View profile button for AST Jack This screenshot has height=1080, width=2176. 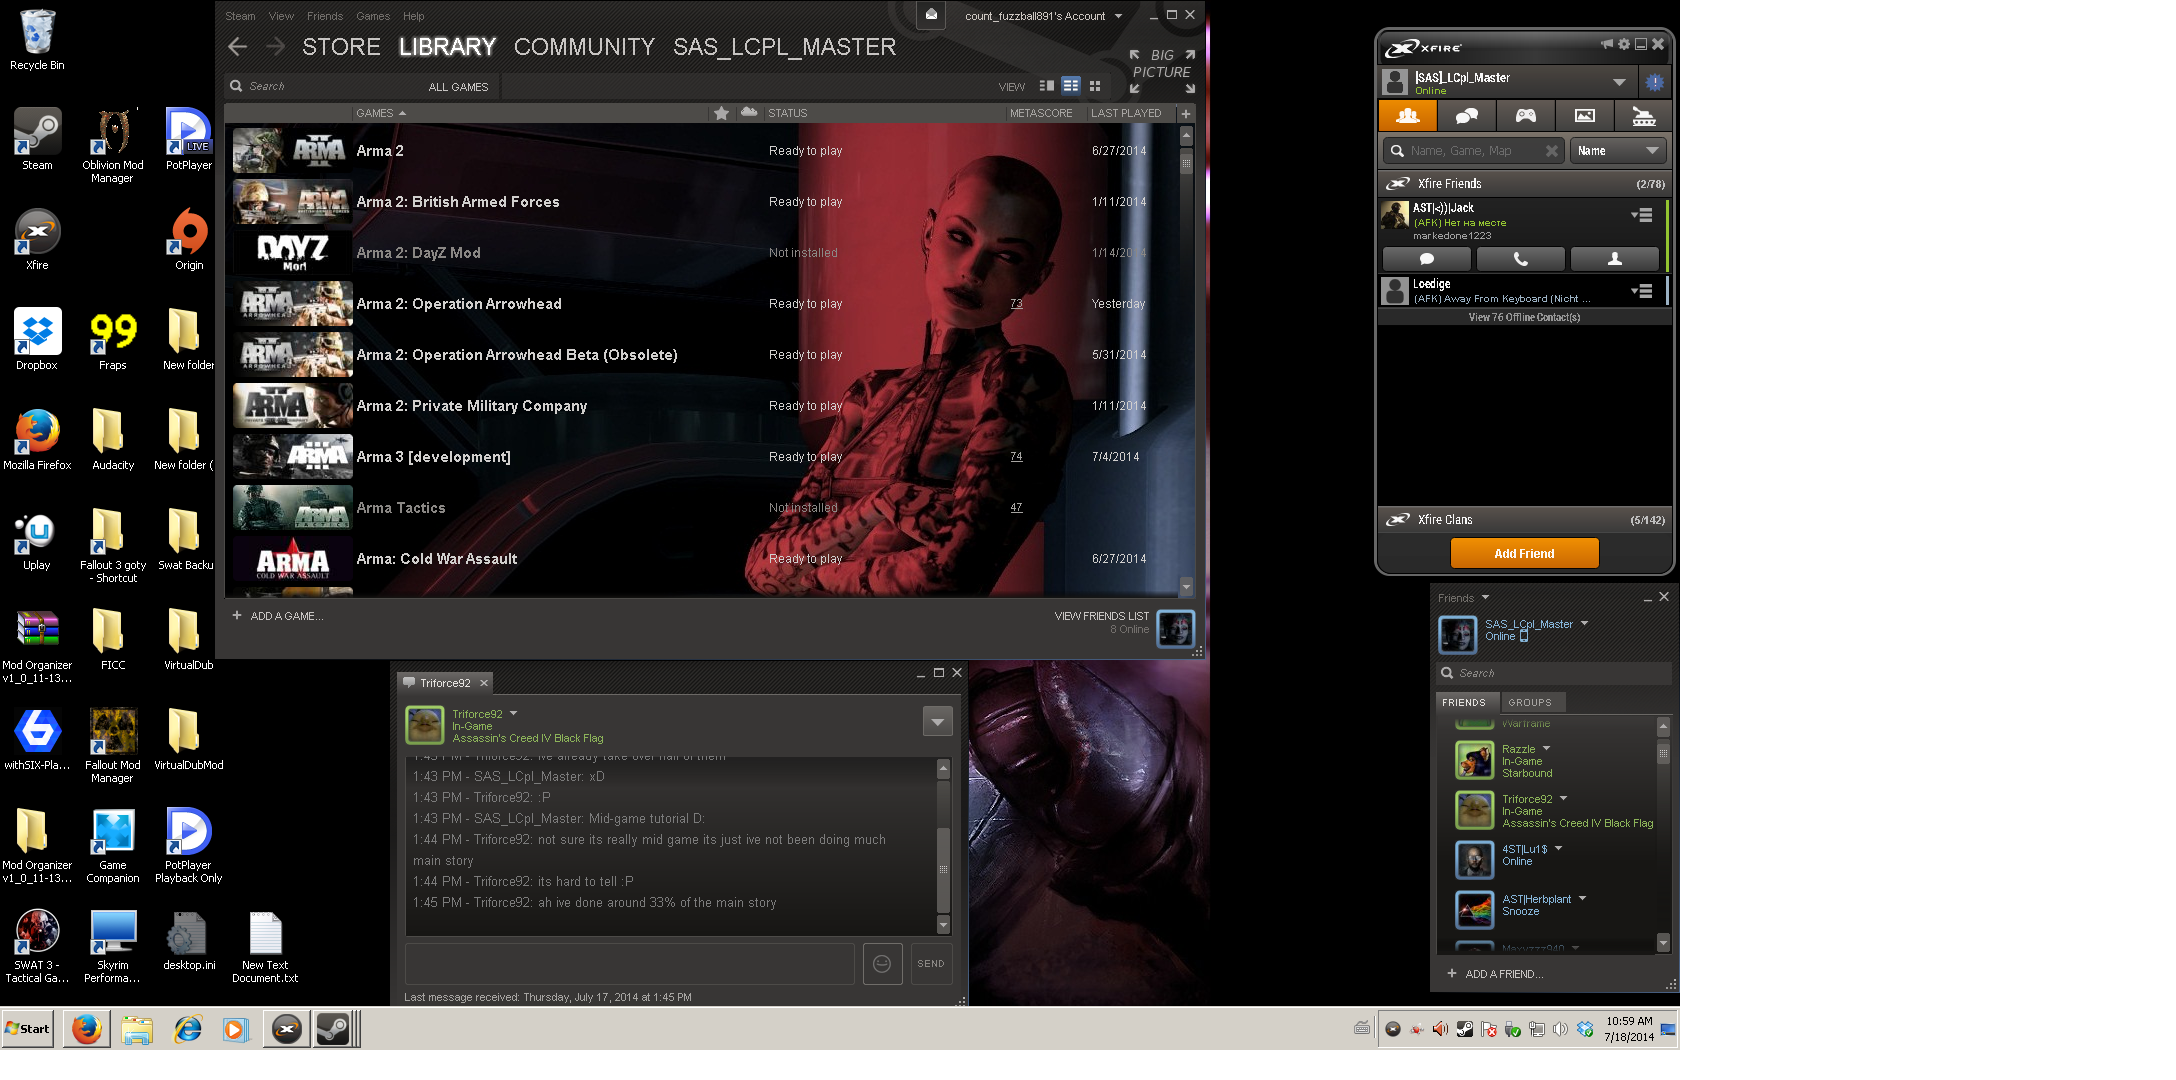1614,259
